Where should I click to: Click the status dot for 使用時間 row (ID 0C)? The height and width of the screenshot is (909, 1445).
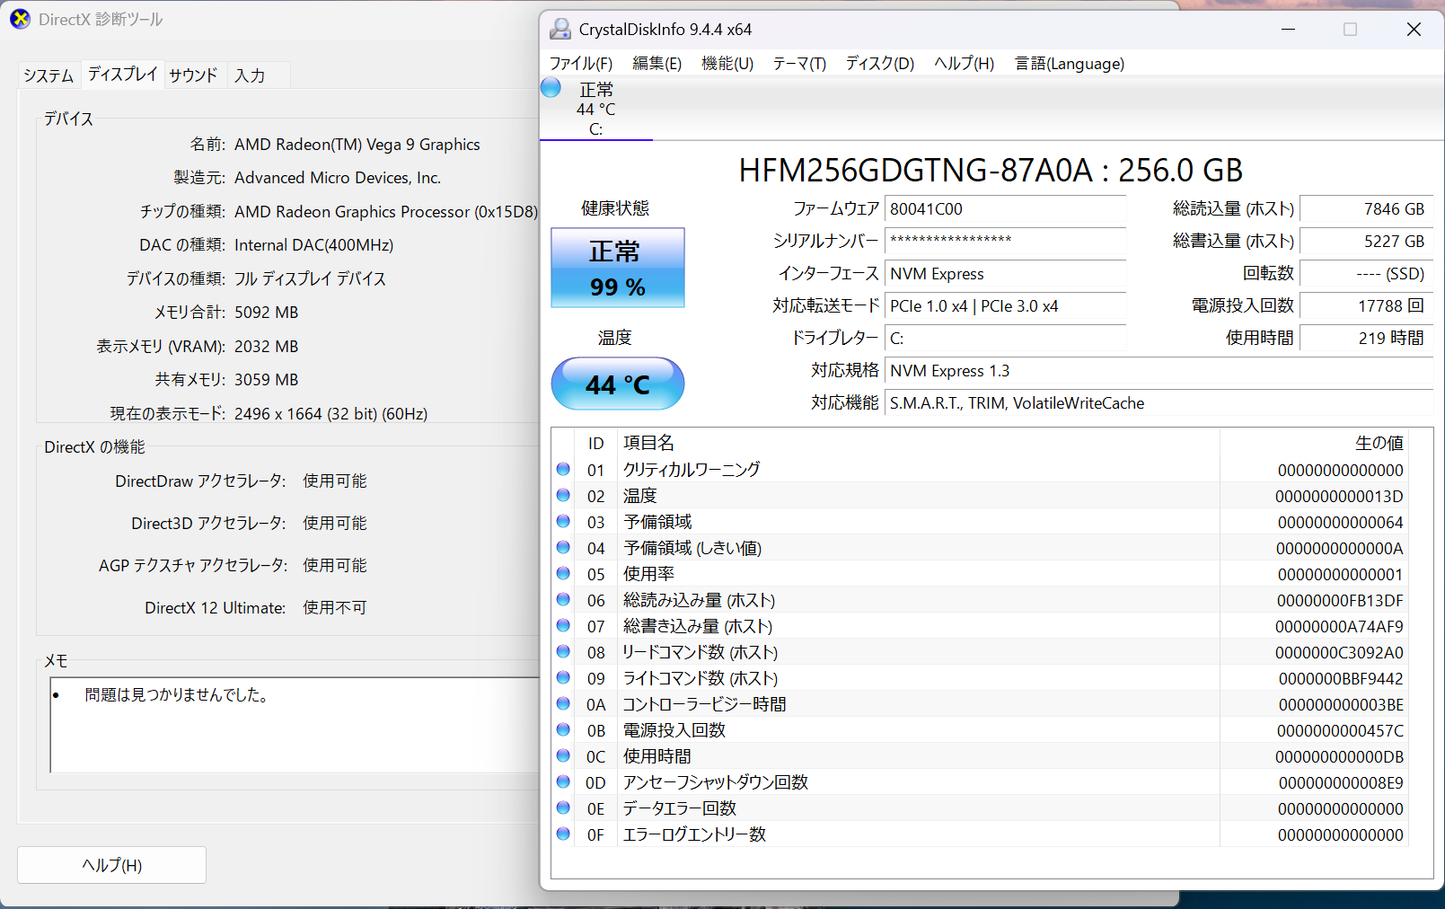tap(563, 755)
